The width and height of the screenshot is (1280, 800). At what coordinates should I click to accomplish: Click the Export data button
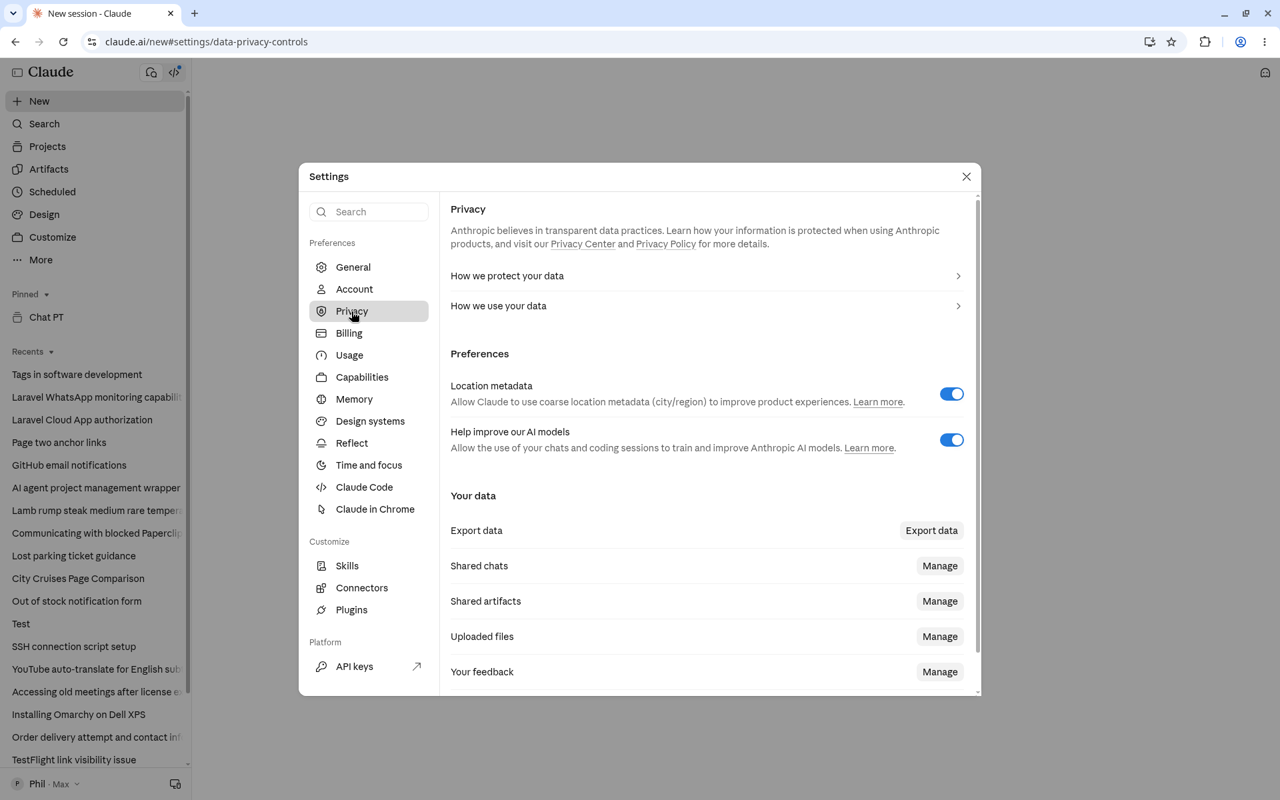pos(931,531)
